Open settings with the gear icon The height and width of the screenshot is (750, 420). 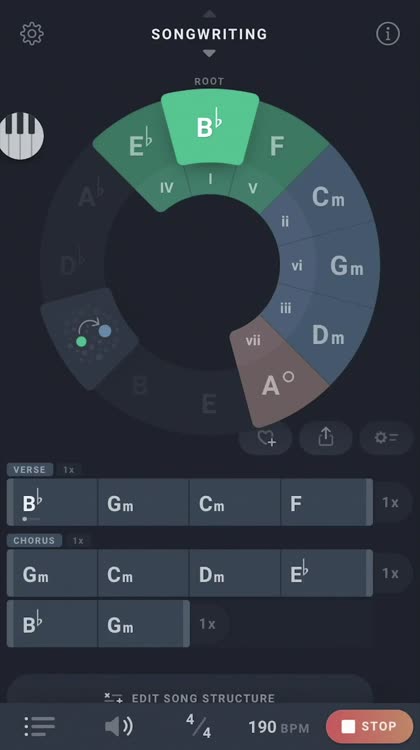click(32, 34)
